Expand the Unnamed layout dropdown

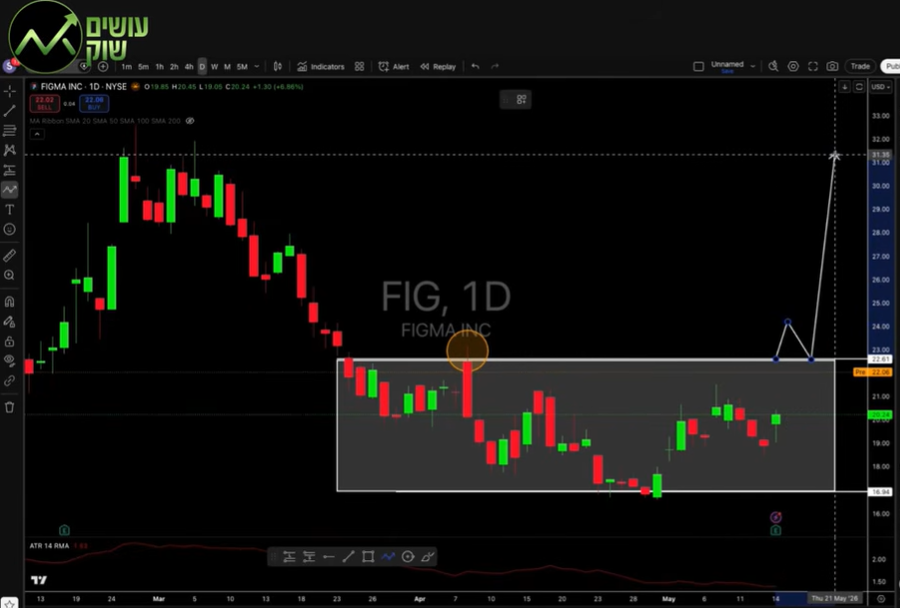click(752, 67)
